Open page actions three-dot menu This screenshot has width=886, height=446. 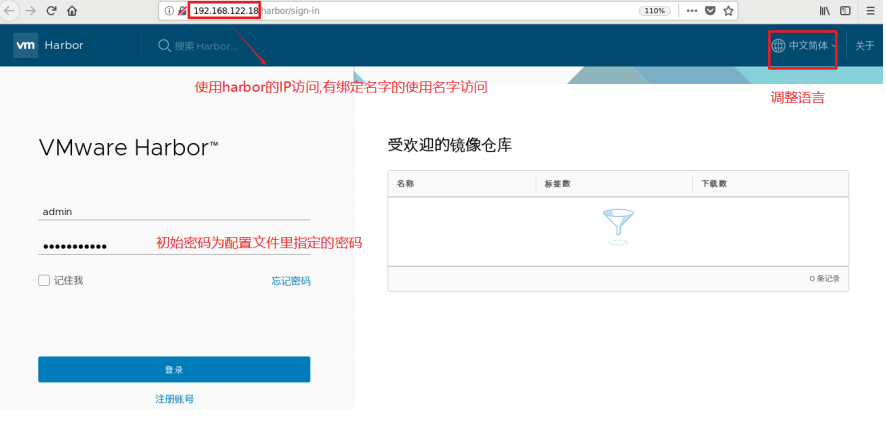(692, 11)
